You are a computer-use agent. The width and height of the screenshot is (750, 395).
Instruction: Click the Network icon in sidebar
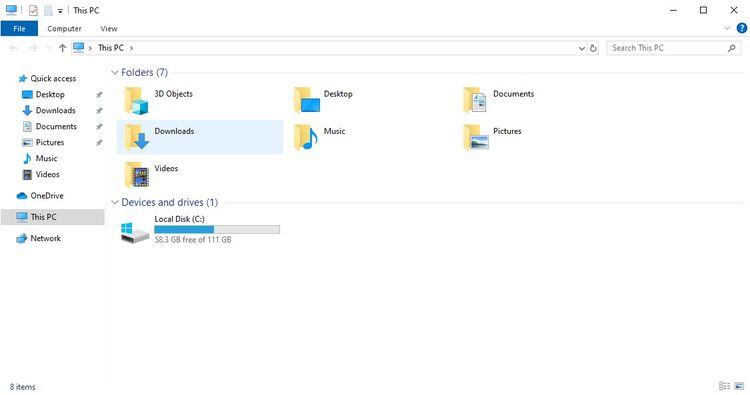[x=22, y=238]
